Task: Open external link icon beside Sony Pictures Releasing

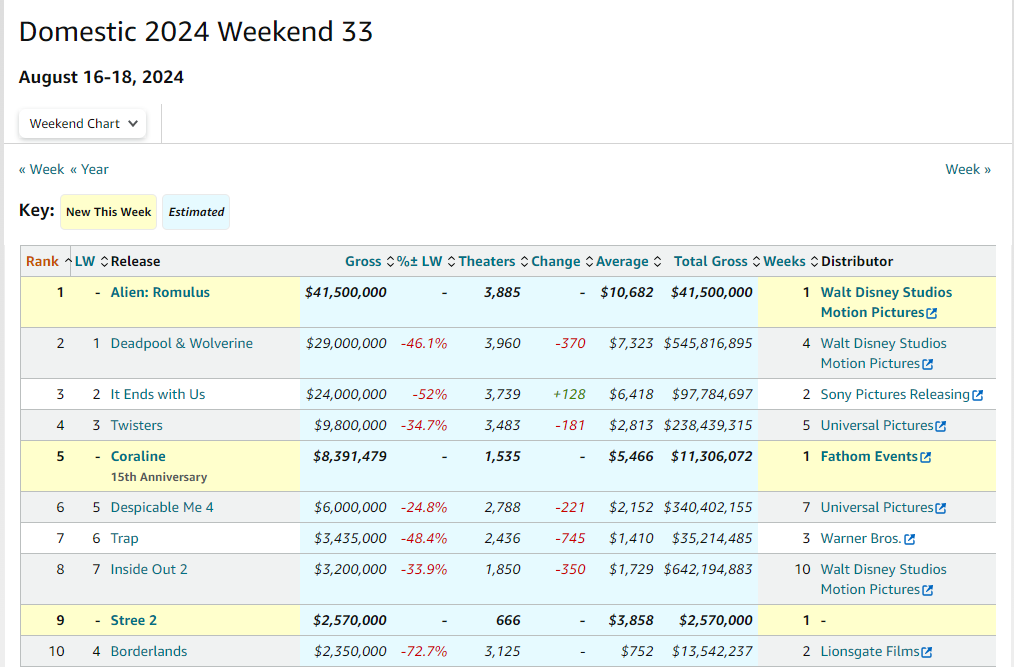Action: click(x=978, y=395)
